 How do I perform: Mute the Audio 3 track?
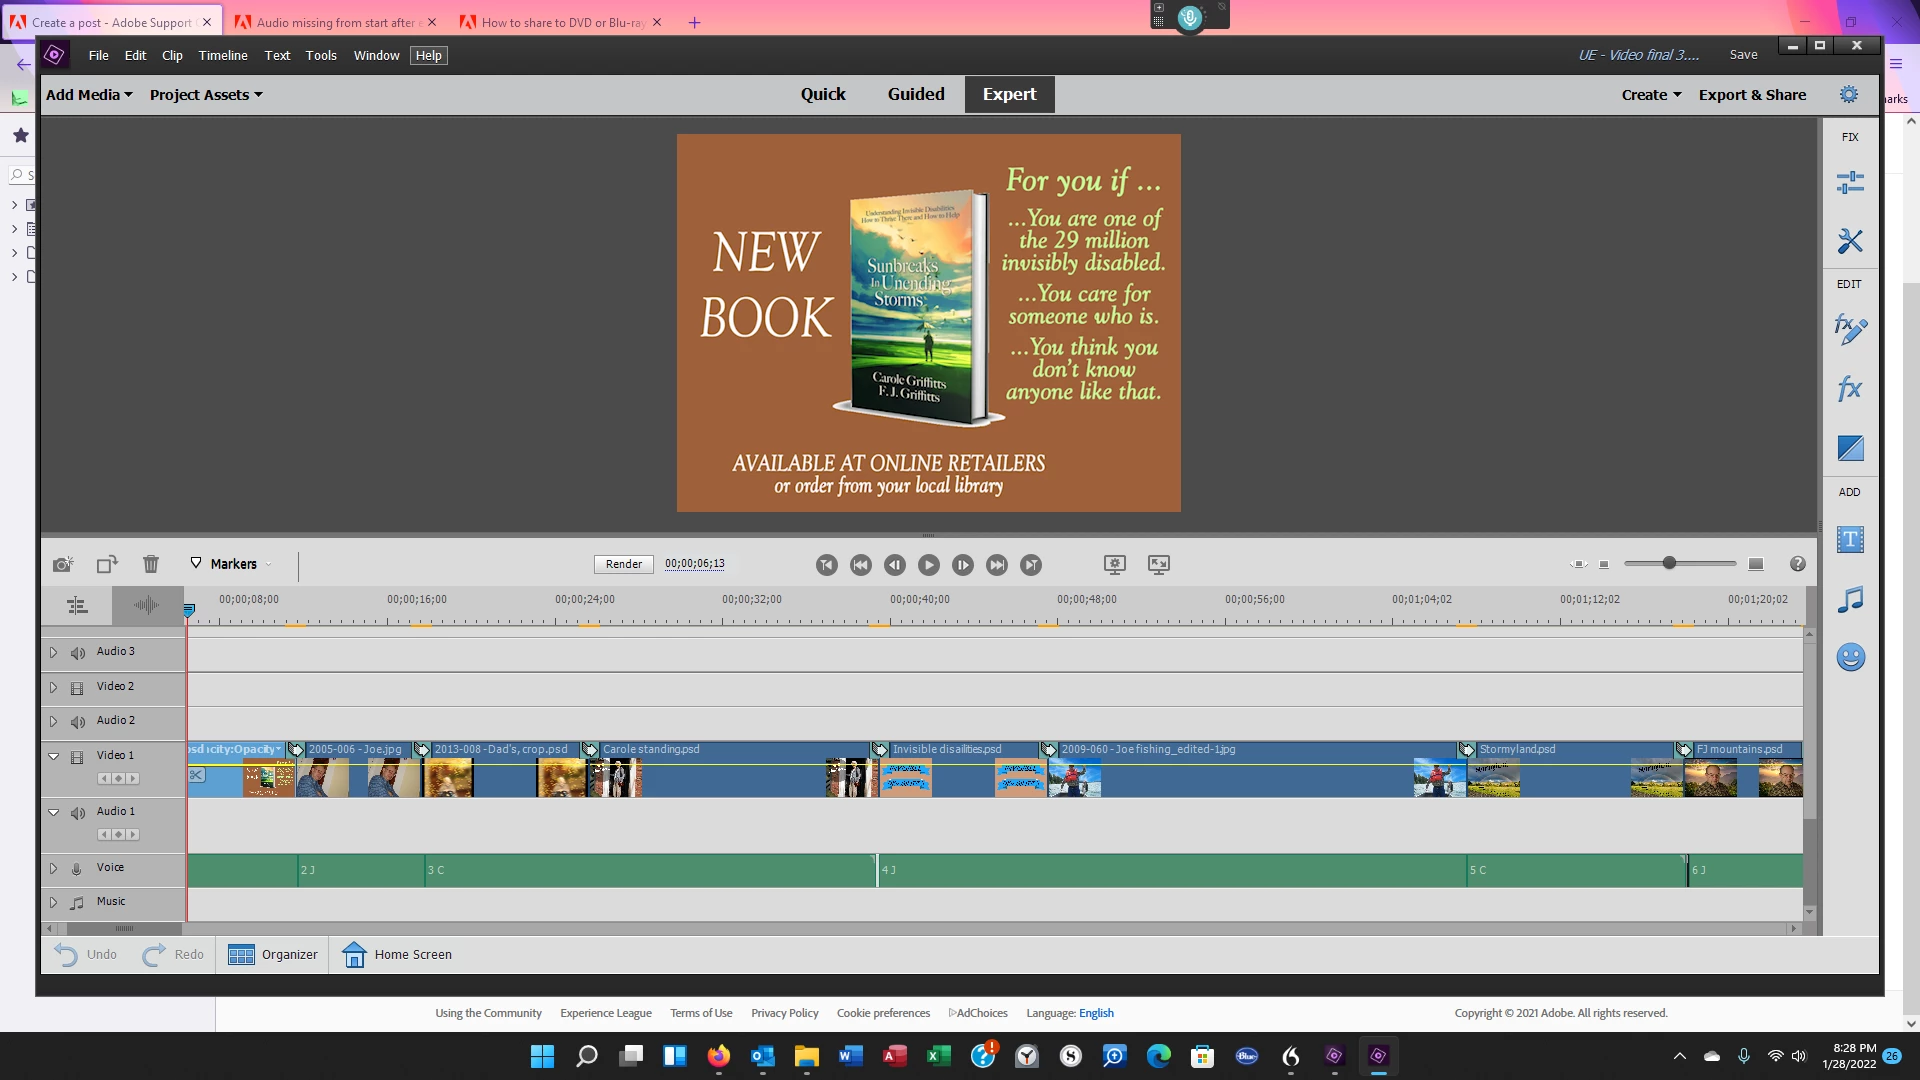78,652
